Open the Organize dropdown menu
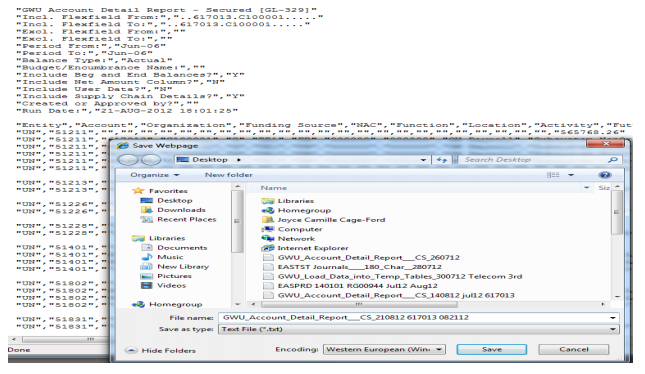Viewport: 645px width, 374px height. coord(155,175)
